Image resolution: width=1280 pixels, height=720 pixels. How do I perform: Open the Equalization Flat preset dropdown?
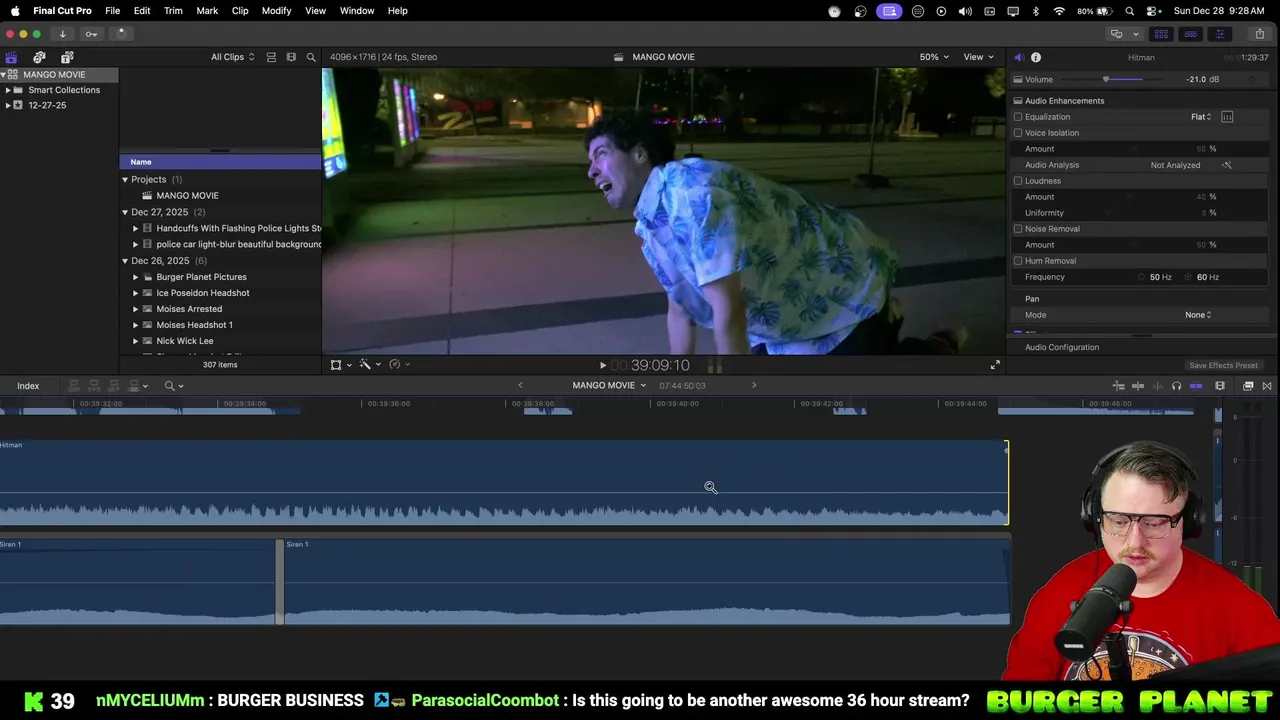tap(1201, 117)
